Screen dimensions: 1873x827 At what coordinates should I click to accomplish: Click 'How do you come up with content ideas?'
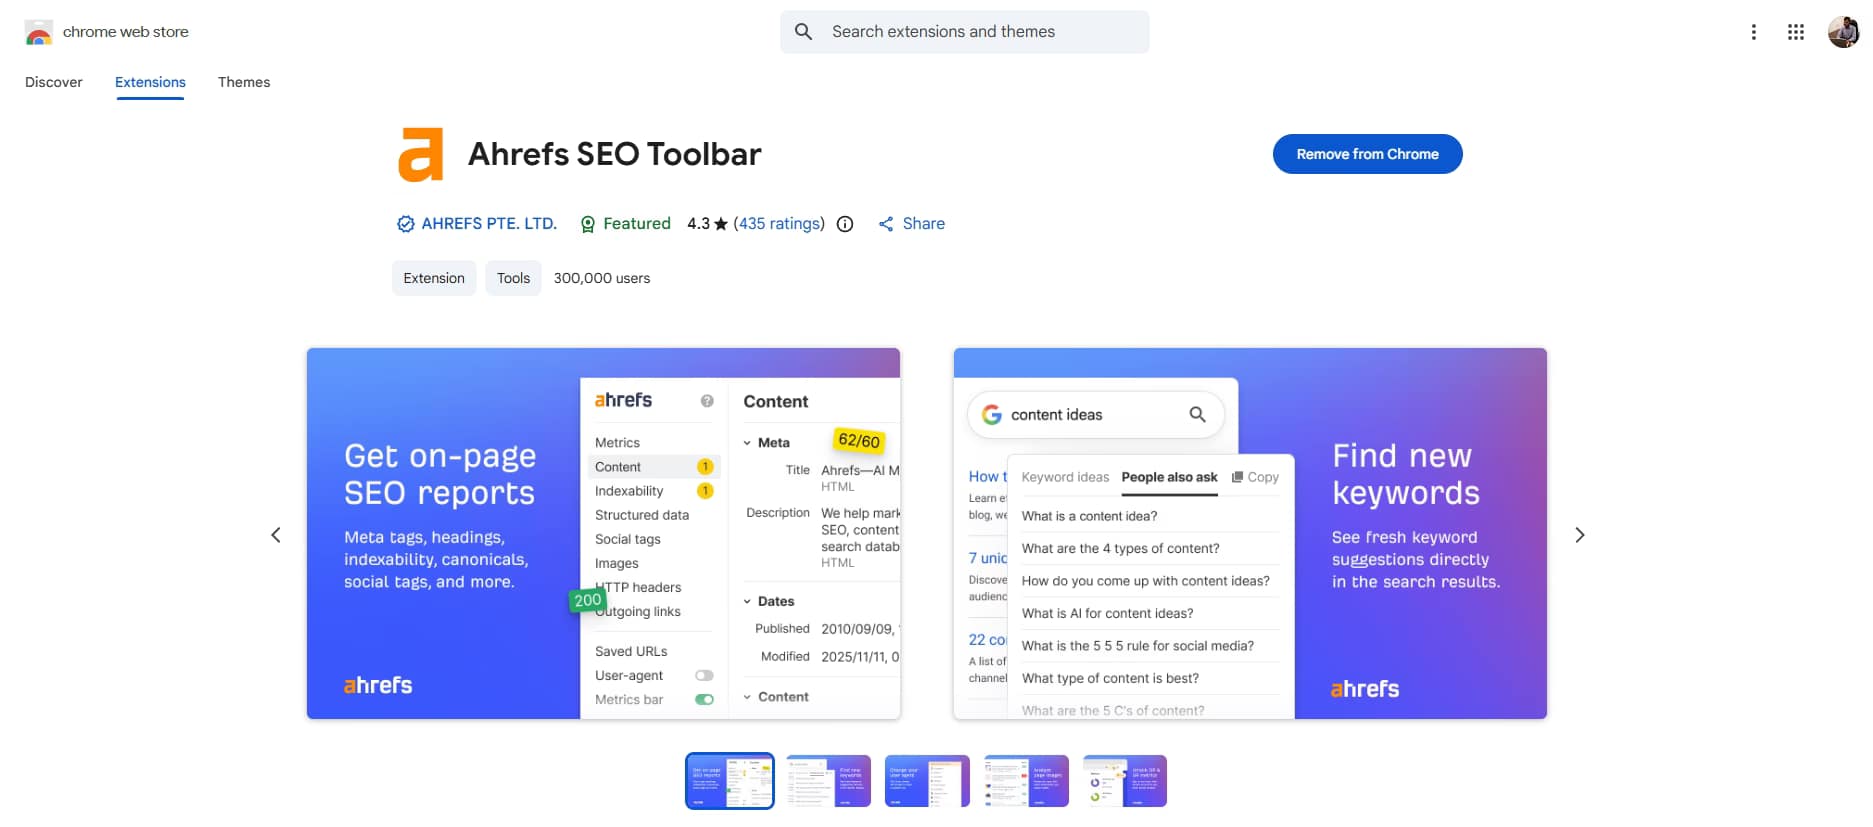tap(1145, 581)
